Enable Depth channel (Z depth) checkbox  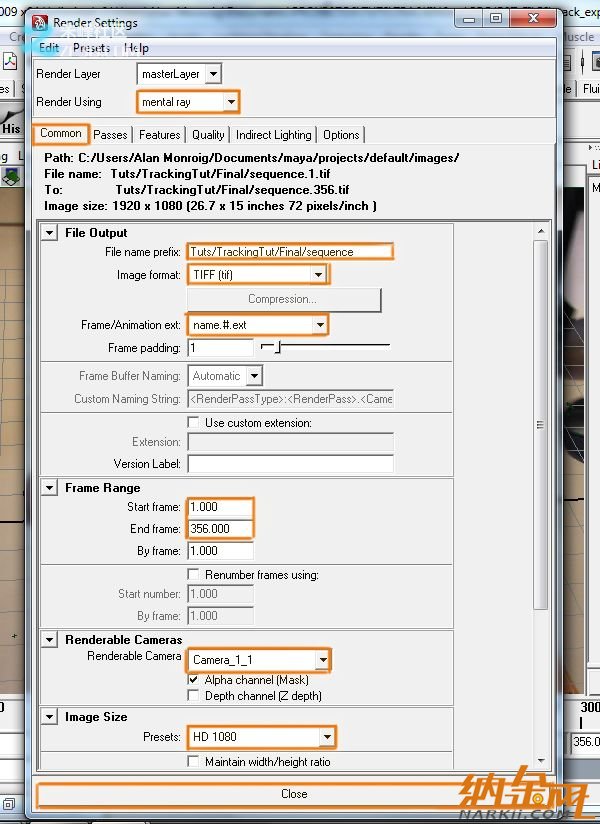pos(194,696)
